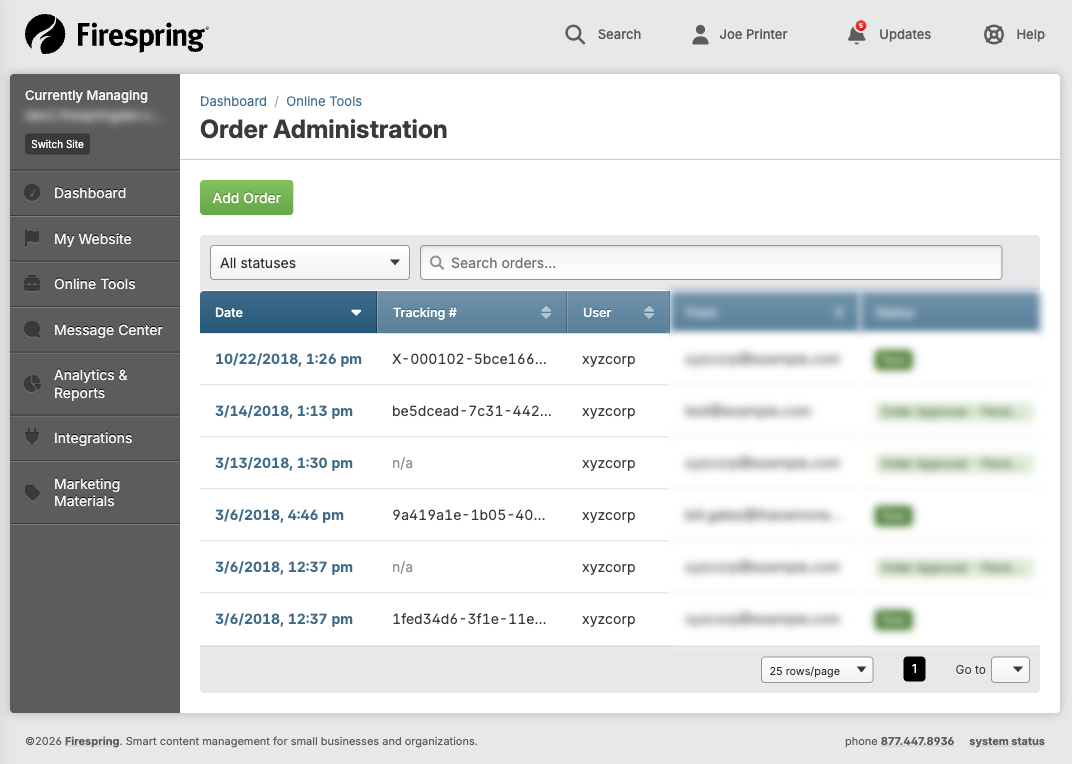Image resolution: width=1072 pixels, height=764 pixels.
Task: Open the order dated 3/6/2018, 4:46 pm
Action: (x=279, y=515)
